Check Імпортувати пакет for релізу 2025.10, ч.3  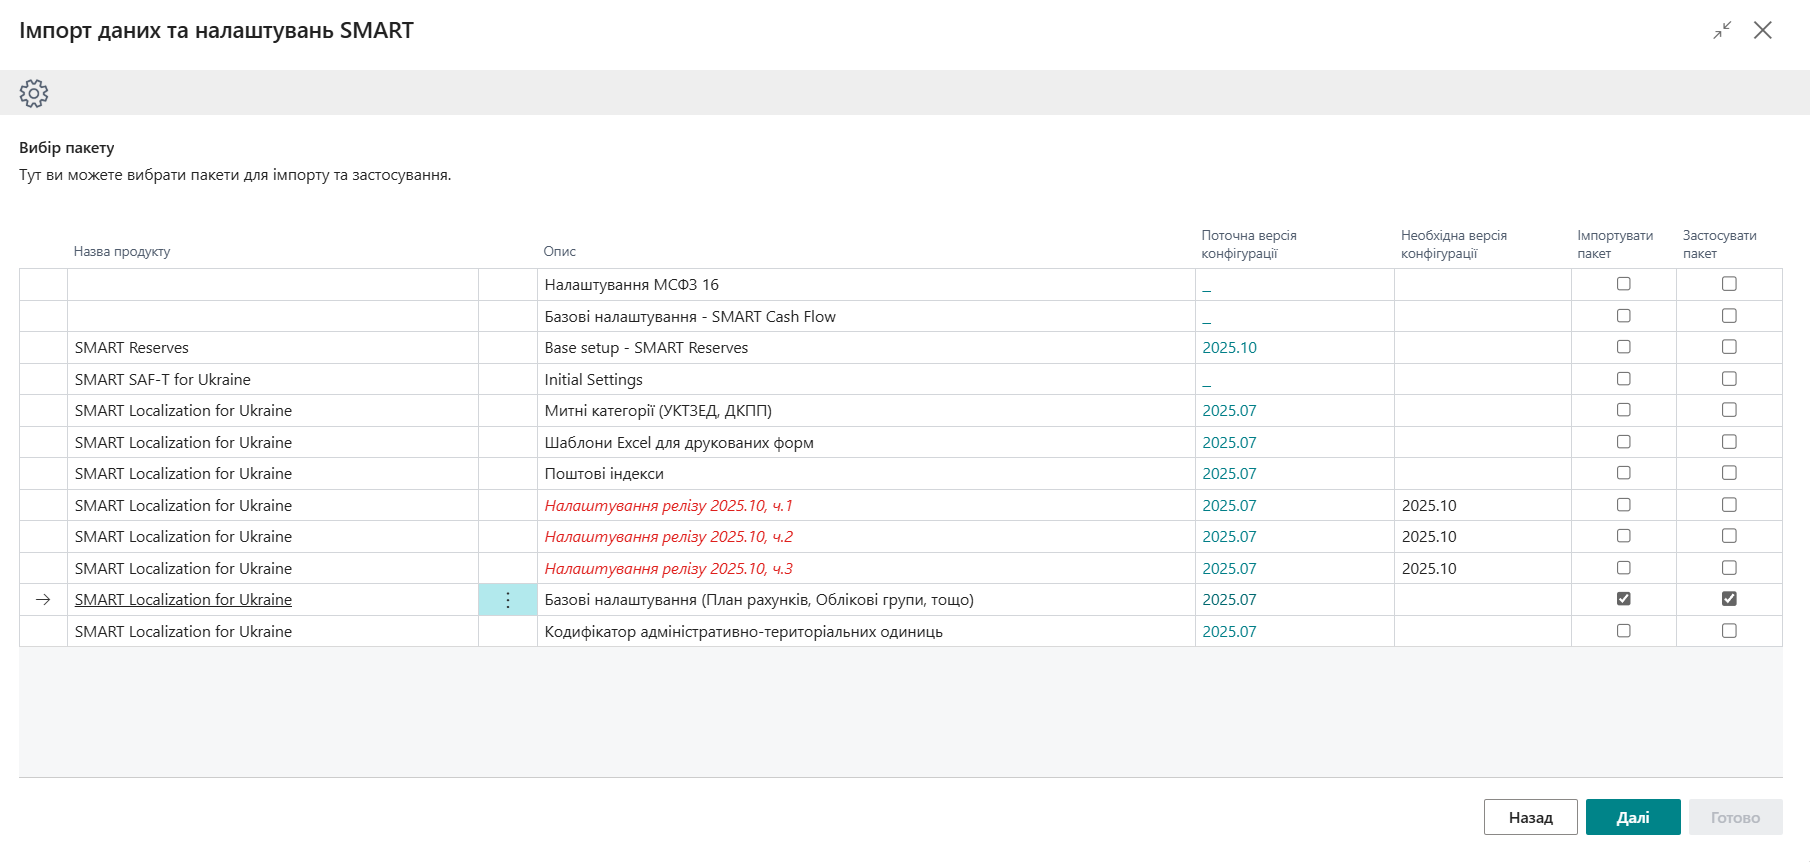click(1624, 568)
